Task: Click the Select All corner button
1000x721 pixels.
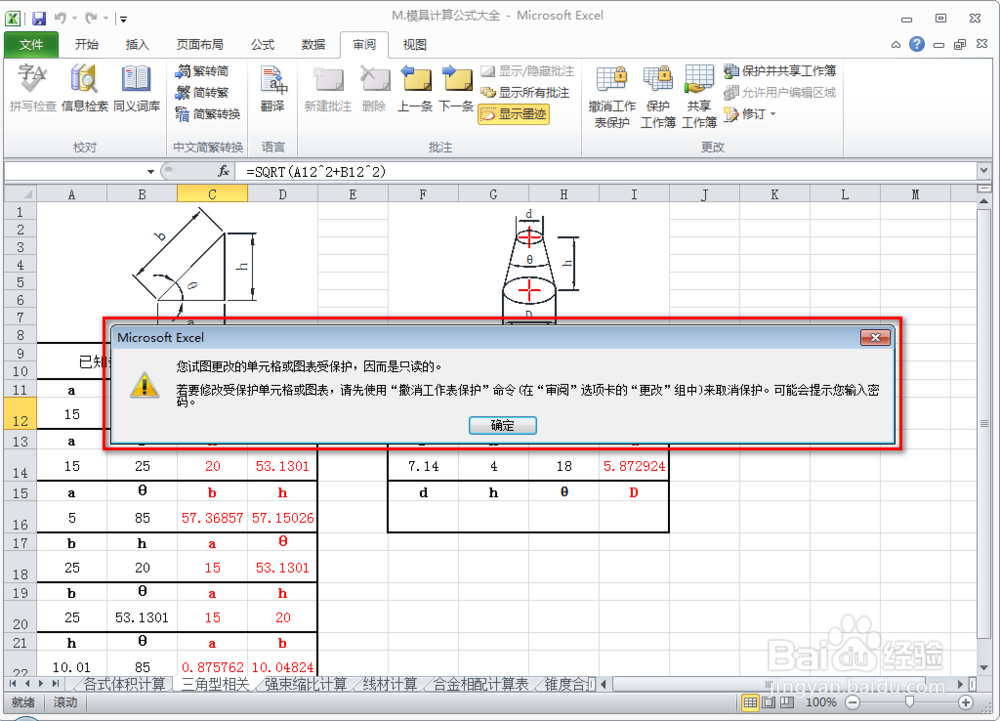Action: point(20,194)
